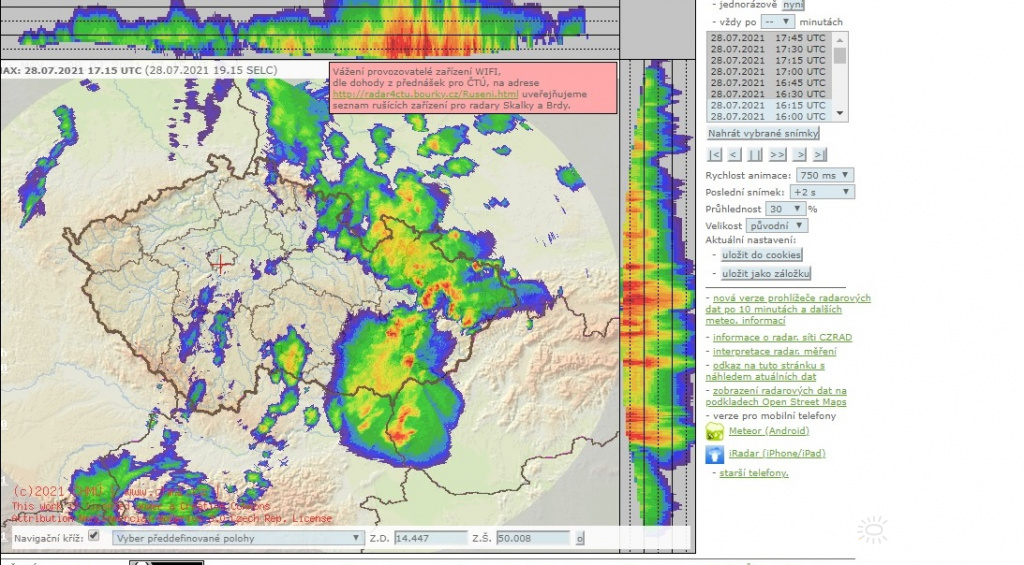This screenshot has height=565, width=1024.
Task: Click the Nahrát vybrané snímky button
Action: click(763, 133)
